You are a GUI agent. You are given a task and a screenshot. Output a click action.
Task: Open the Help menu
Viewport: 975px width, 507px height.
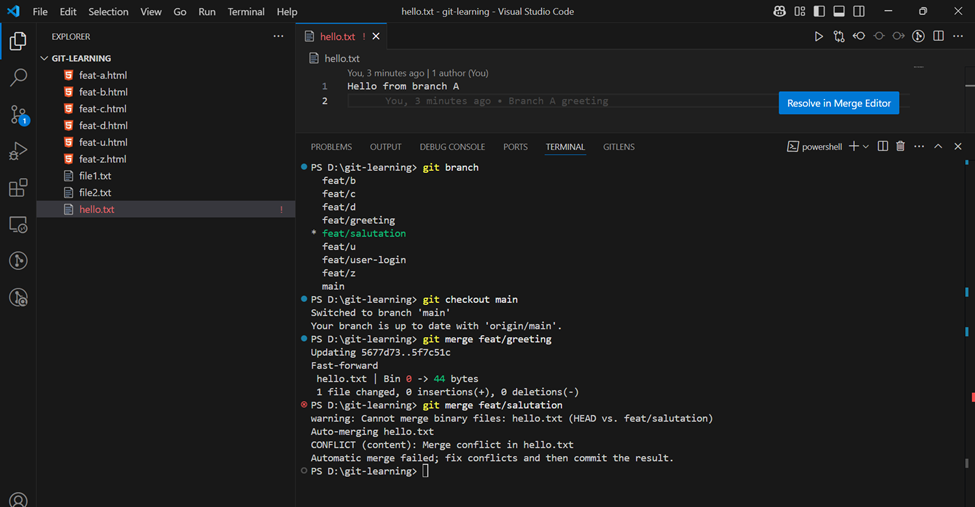287,12
